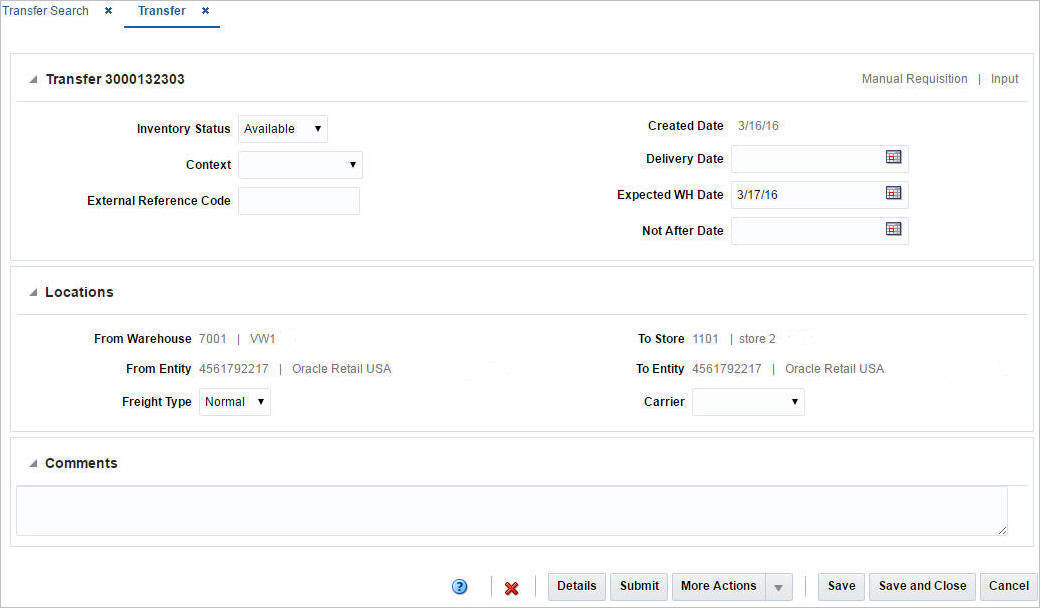Click the blue help question mark icon

tap(459, 587)
